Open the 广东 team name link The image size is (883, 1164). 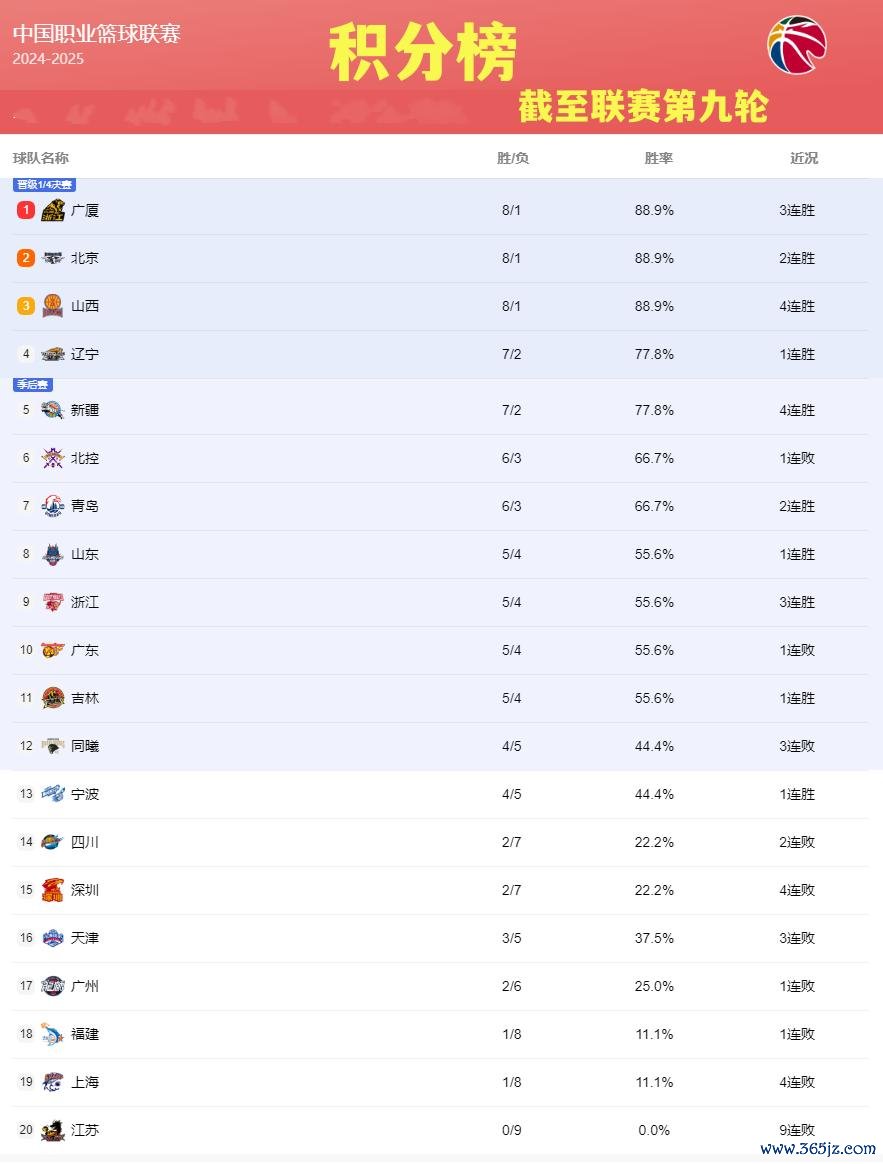click(85, 650)
